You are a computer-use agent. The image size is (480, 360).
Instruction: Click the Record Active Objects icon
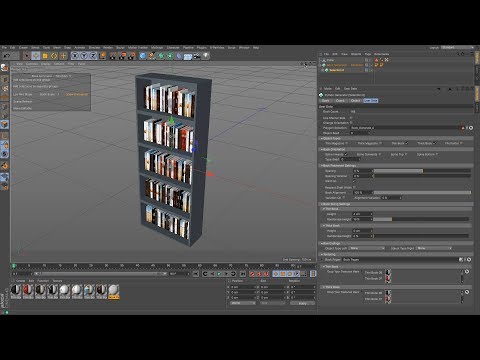pos(252,274)
